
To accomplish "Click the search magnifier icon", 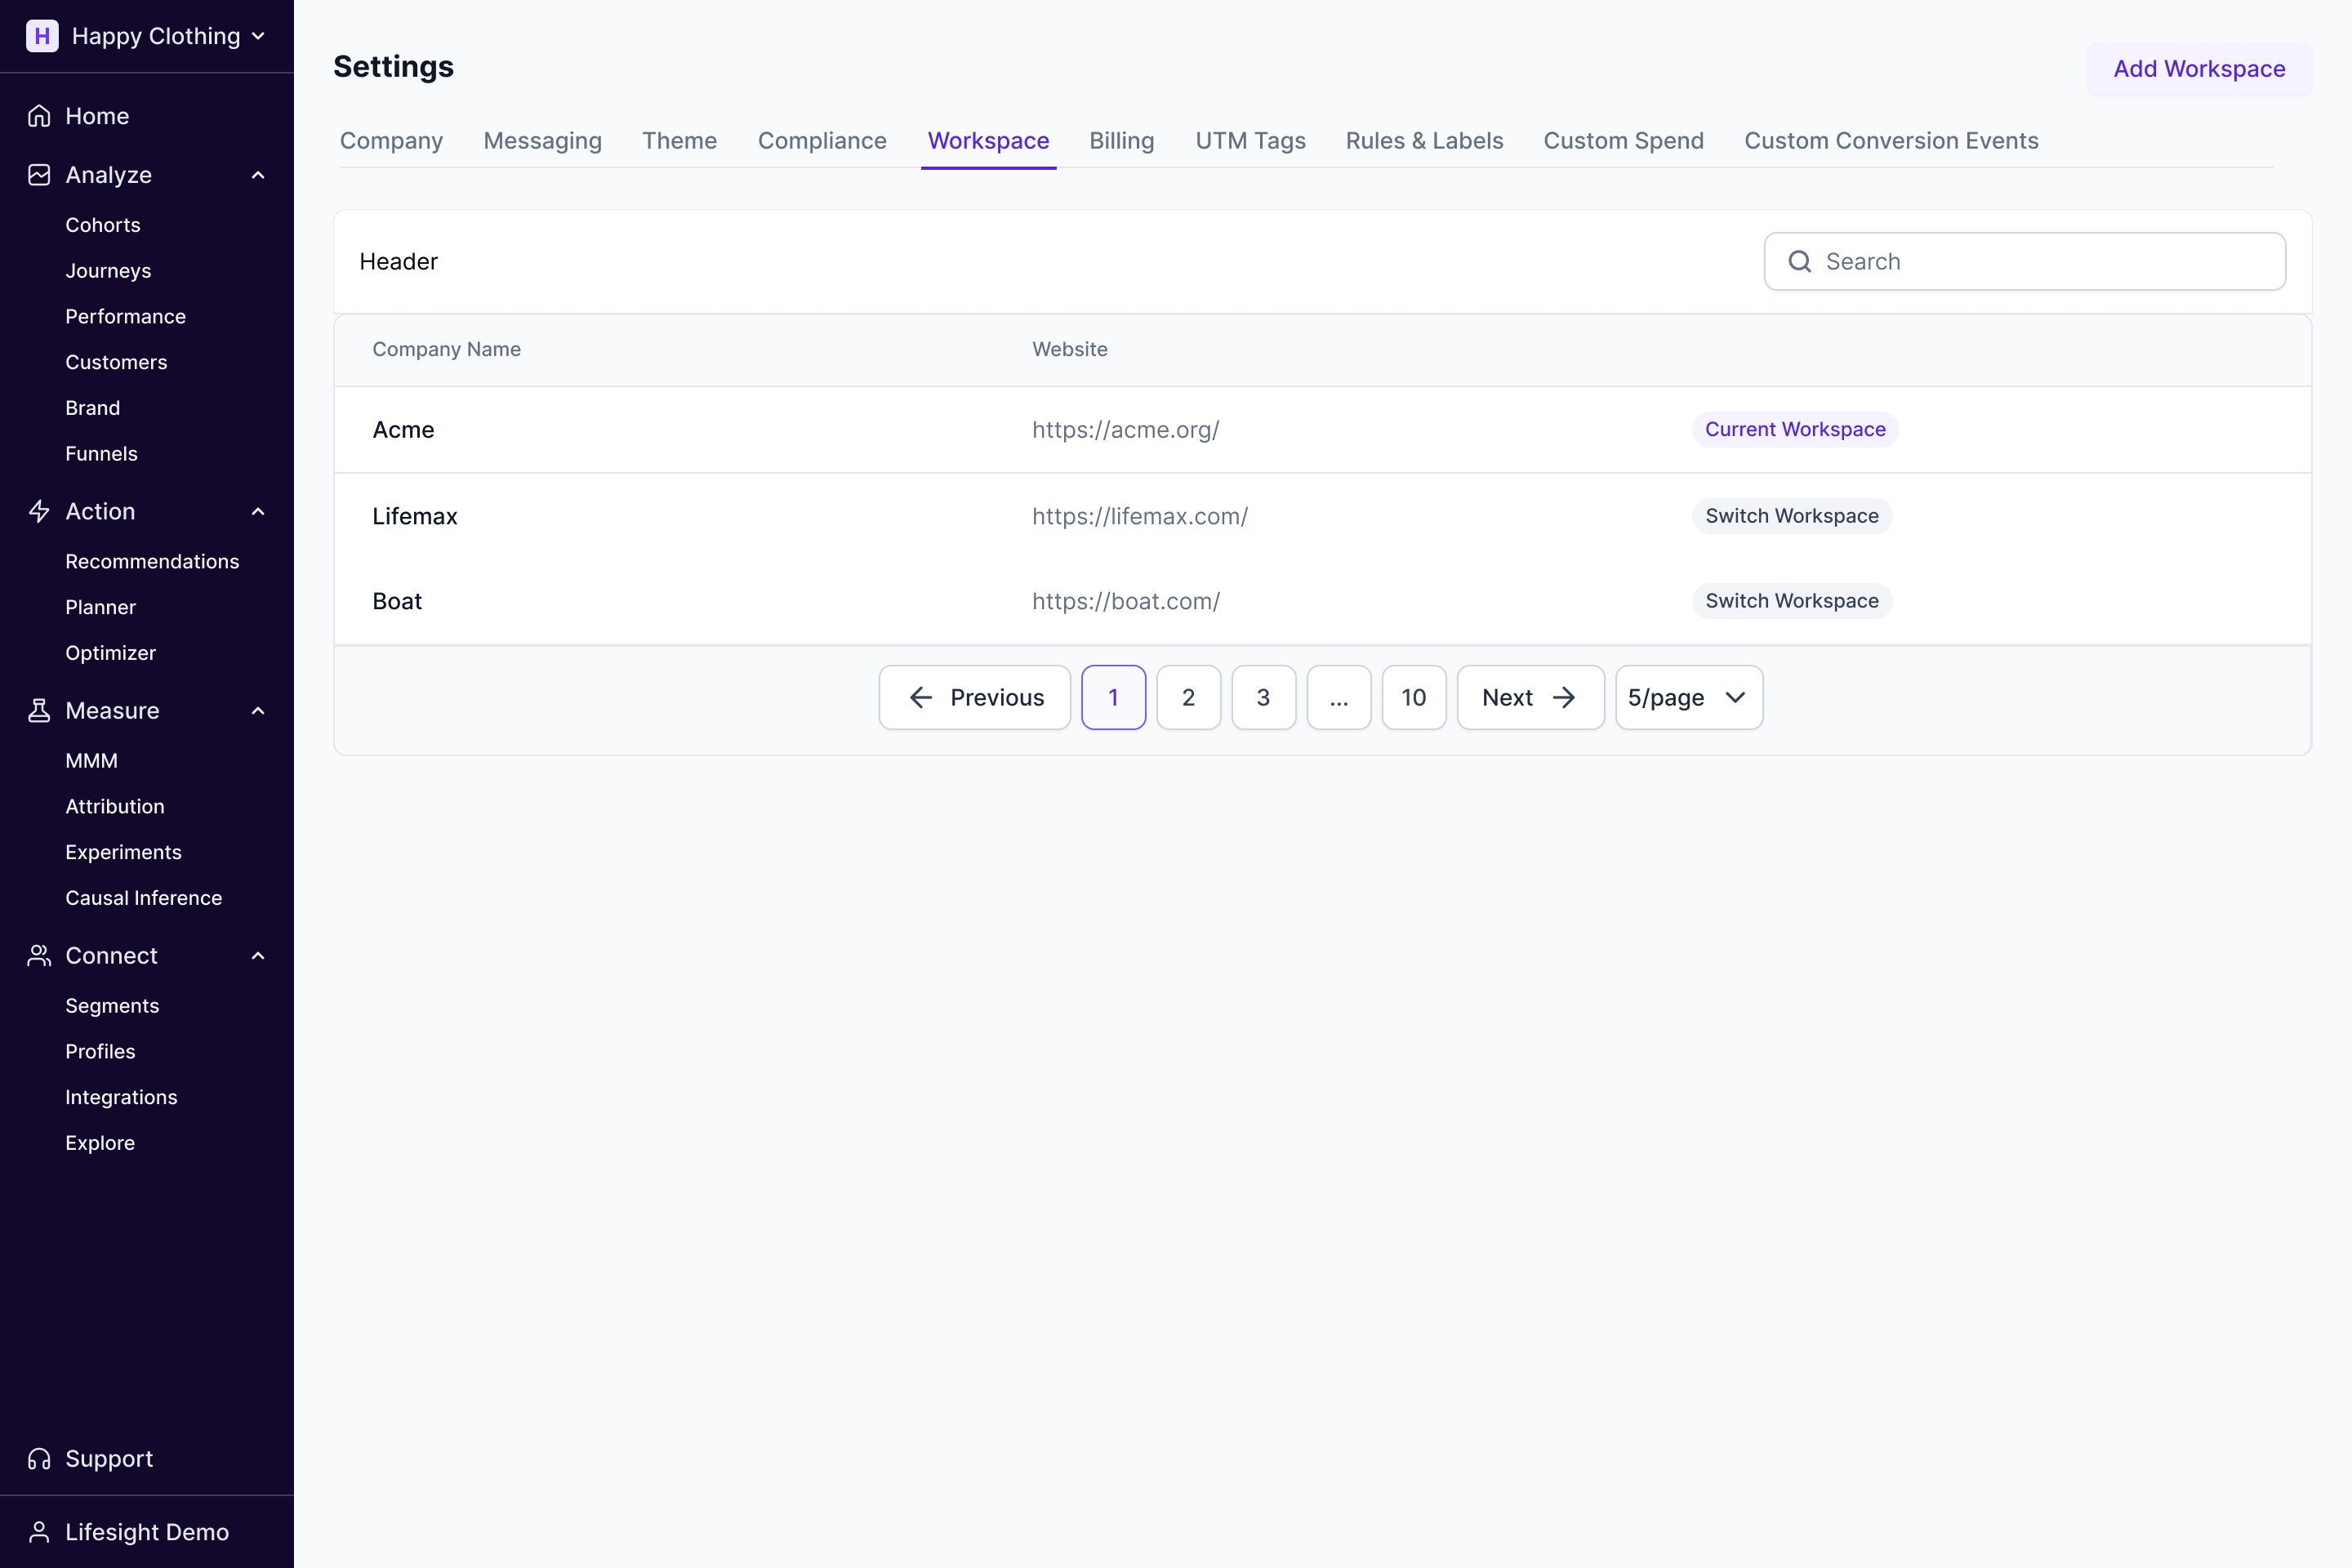I will coord(1799,261).
